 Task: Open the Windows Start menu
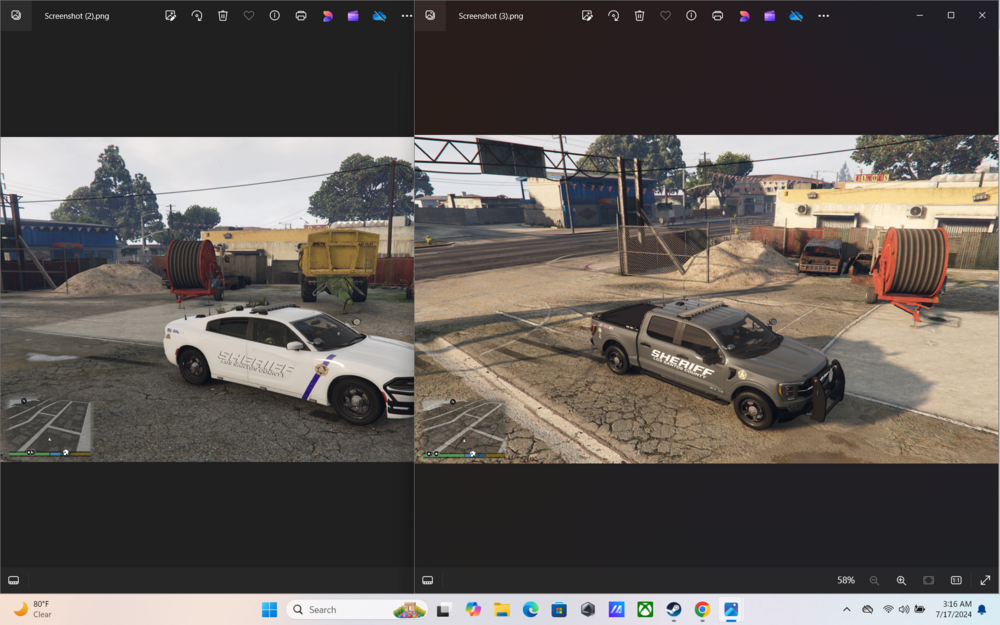click(269, 609)
